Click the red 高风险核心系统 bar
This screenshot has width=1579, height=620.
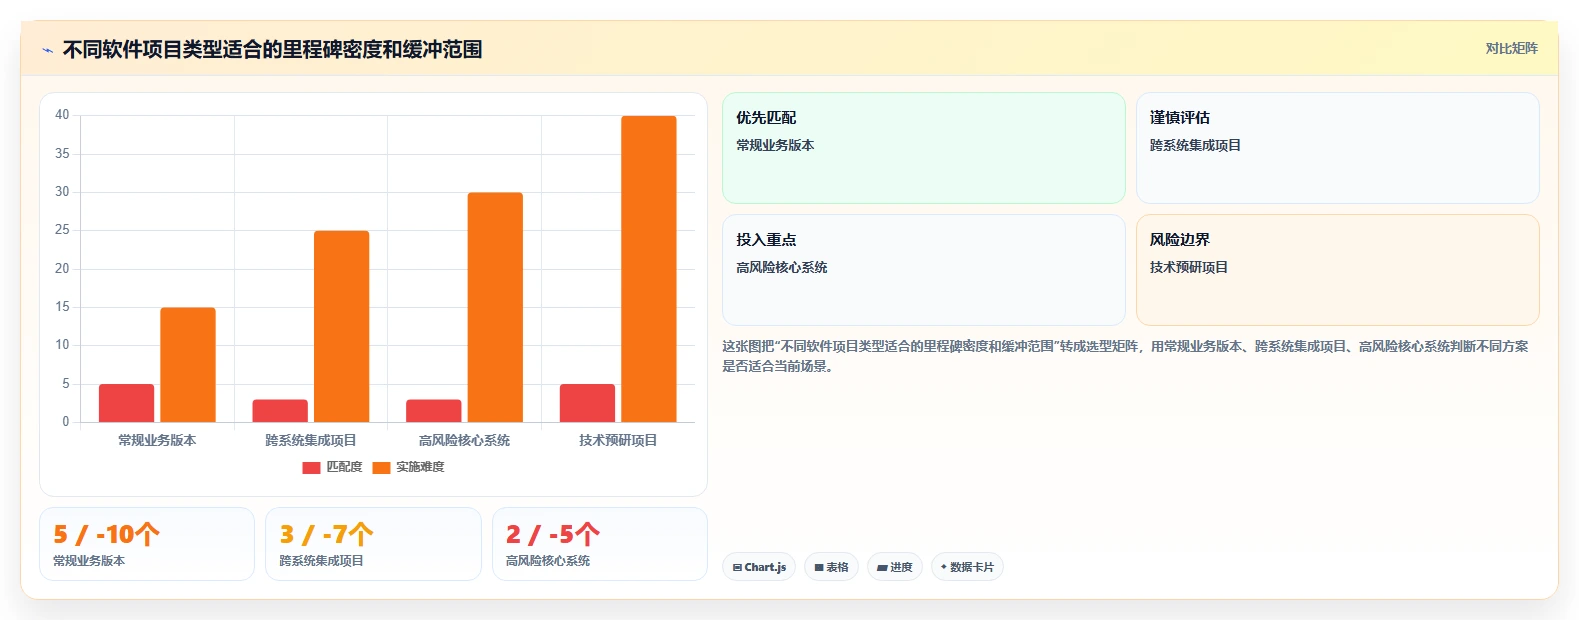(x=434, y=411)
